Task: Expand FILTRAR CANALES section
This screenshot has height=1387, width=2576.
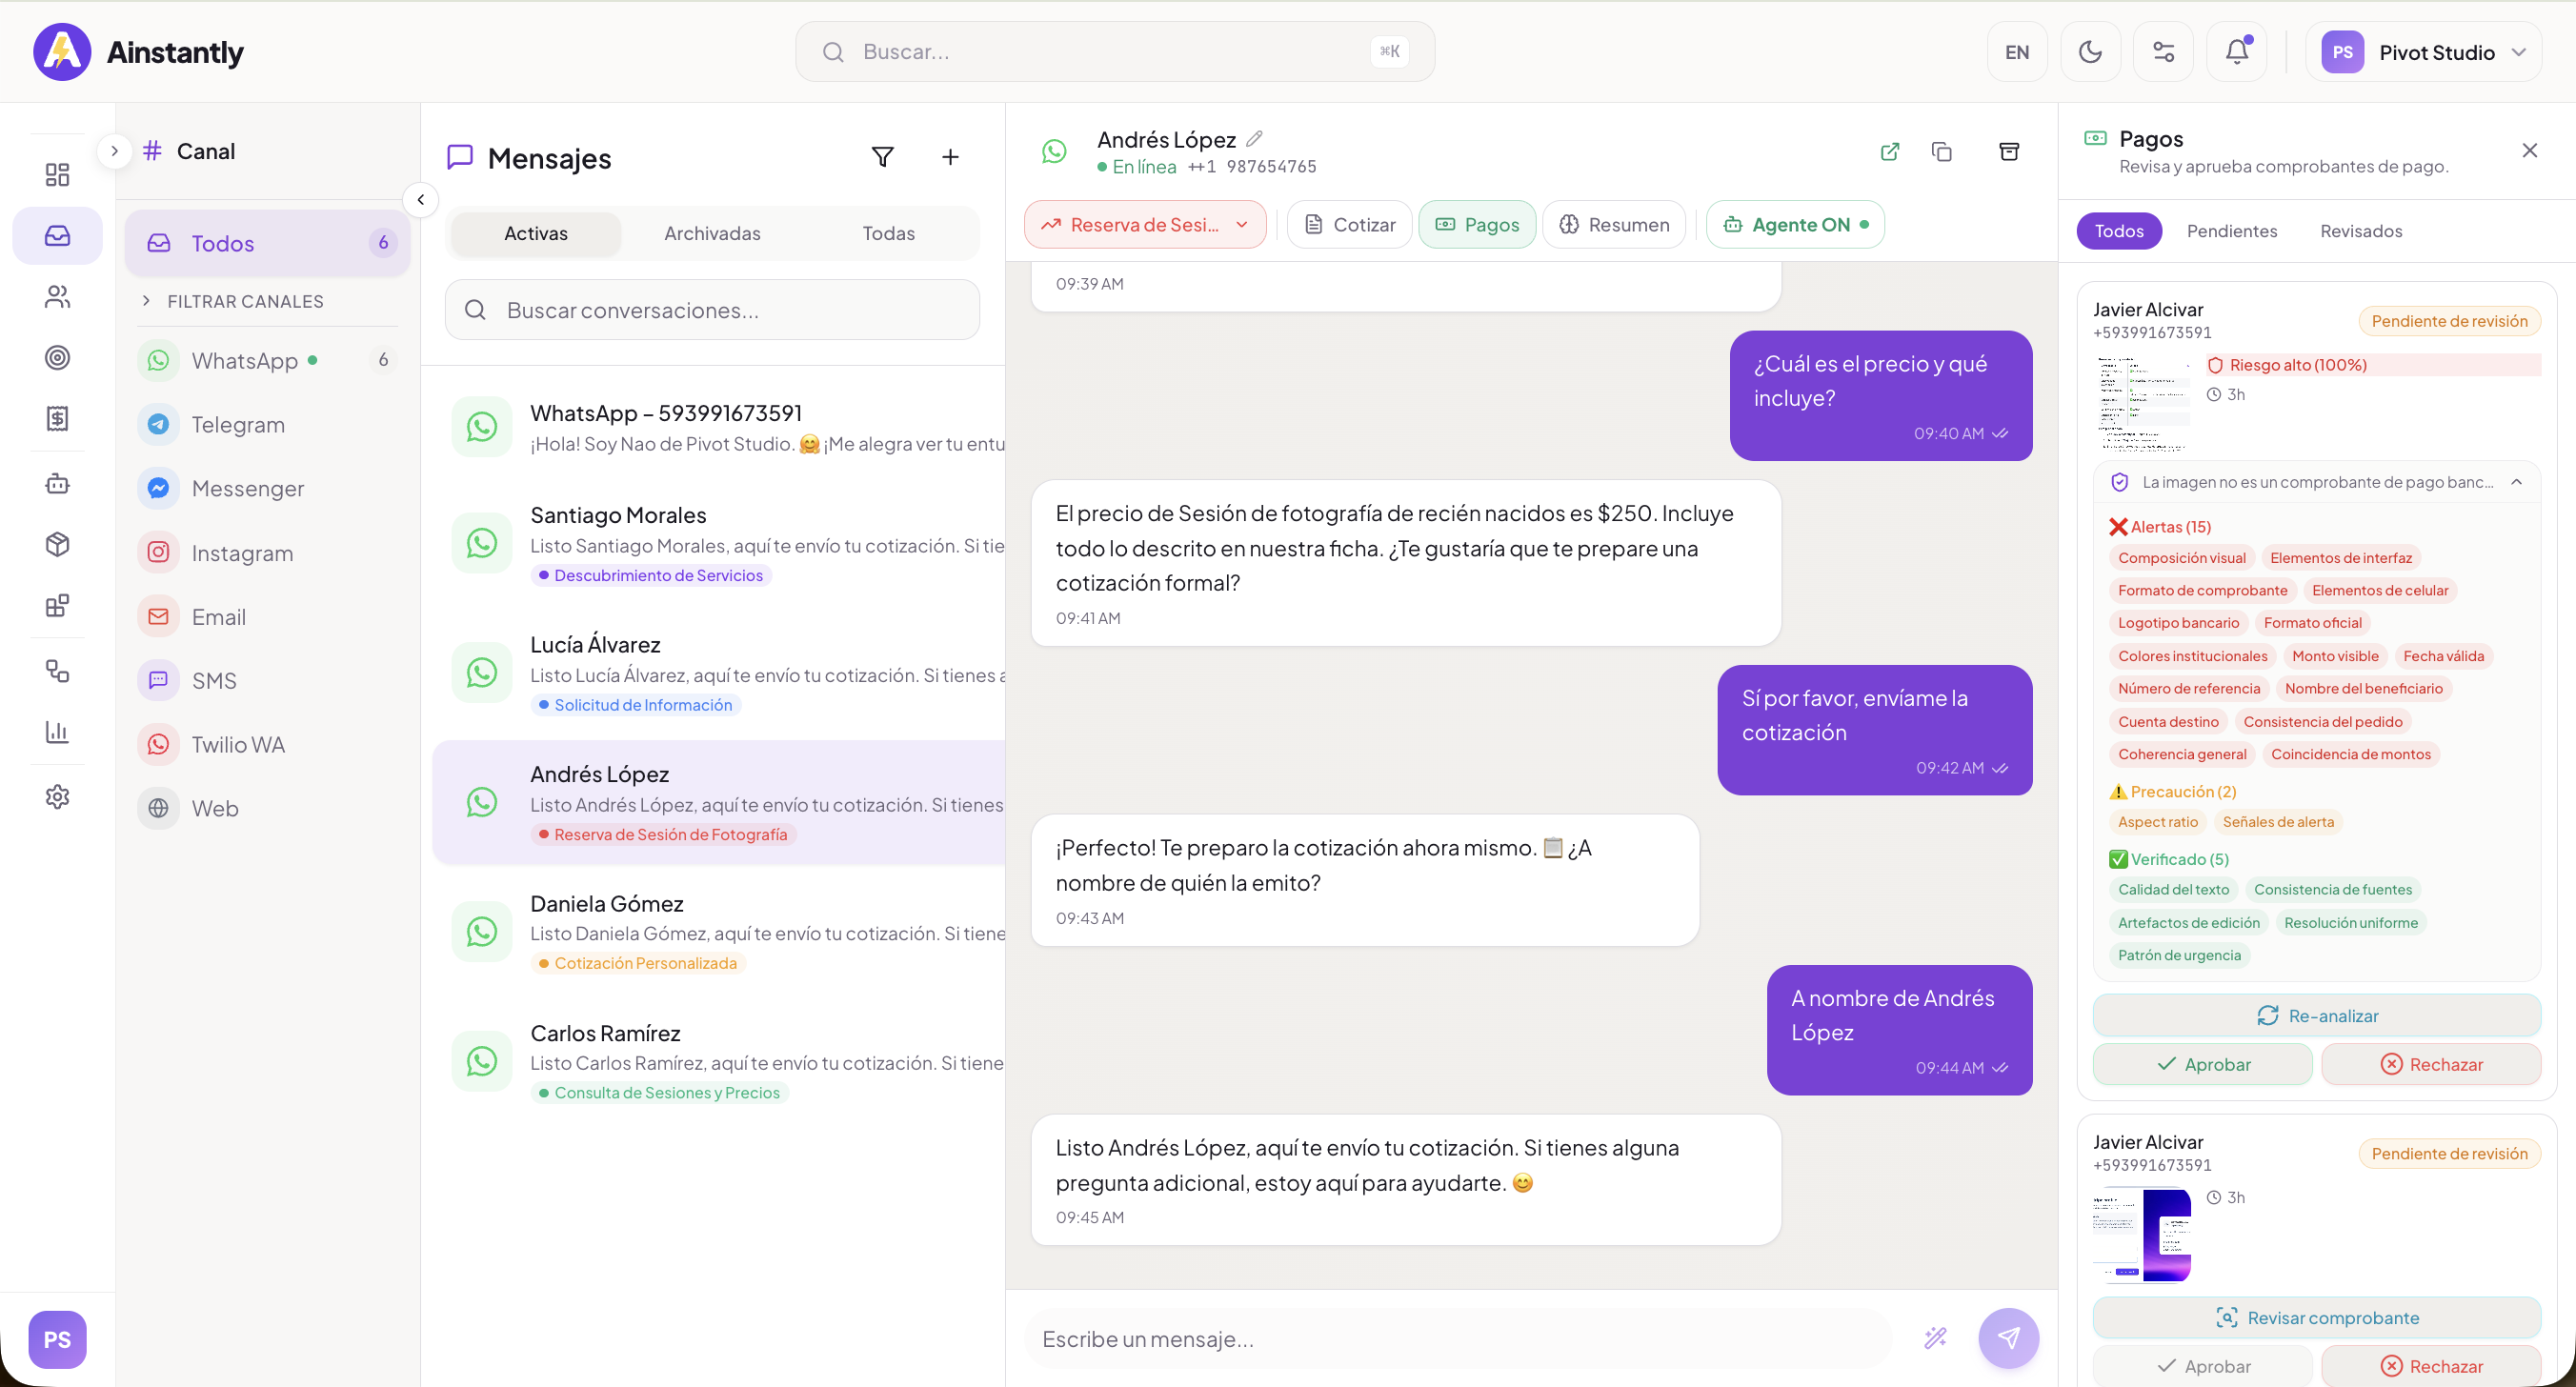Action: (x=233, y=301)
